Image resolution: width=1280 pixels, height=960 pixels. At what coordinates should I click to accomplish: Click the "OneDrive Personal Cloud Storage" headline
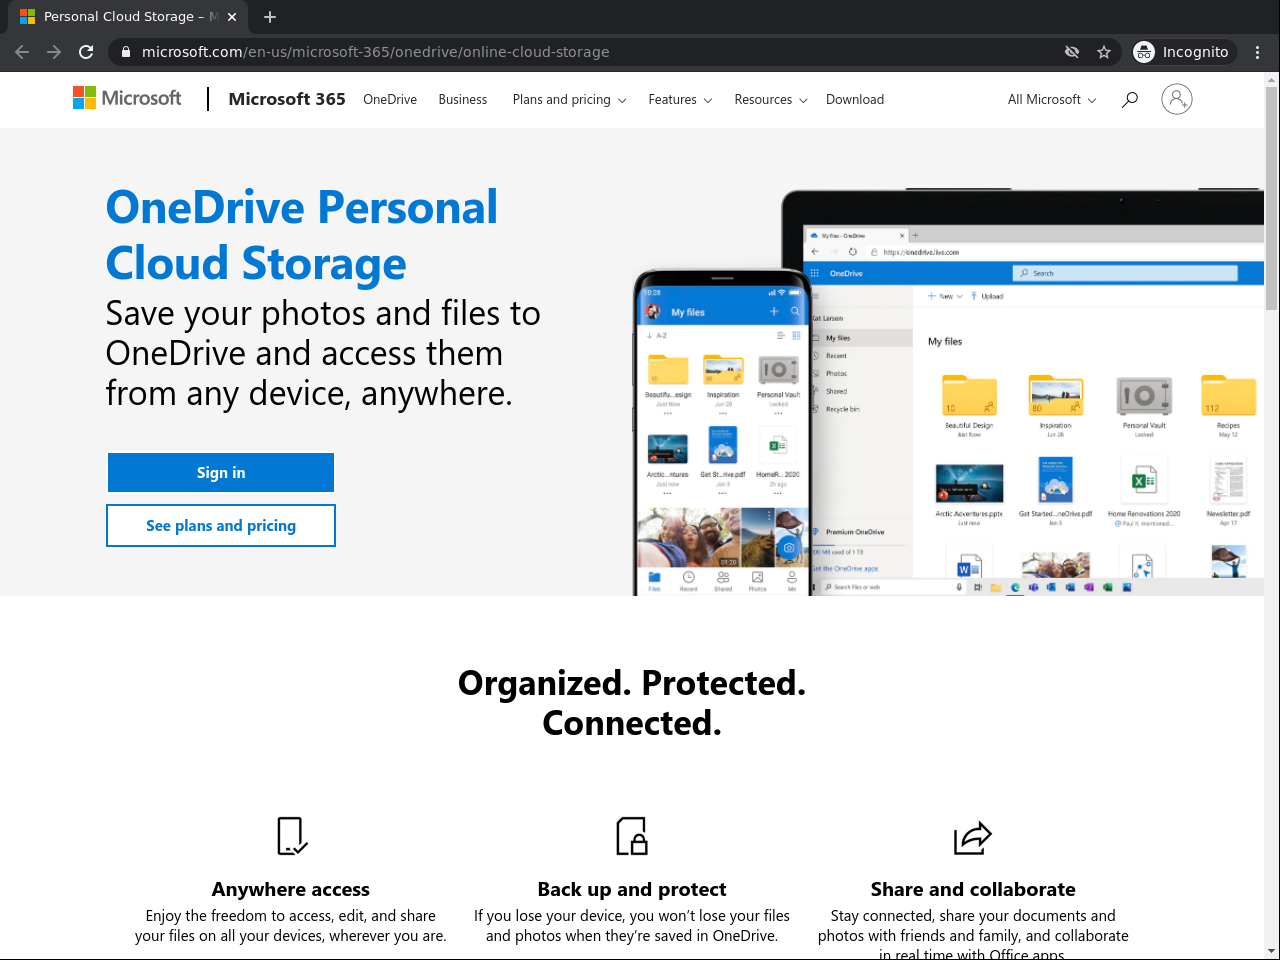[302, 235]
